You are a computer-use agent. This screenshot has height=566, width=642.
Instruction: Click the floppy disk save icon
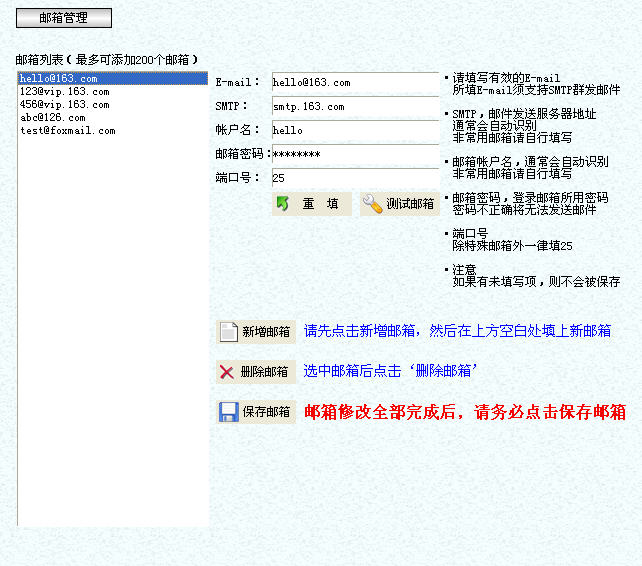pos(229,412)
